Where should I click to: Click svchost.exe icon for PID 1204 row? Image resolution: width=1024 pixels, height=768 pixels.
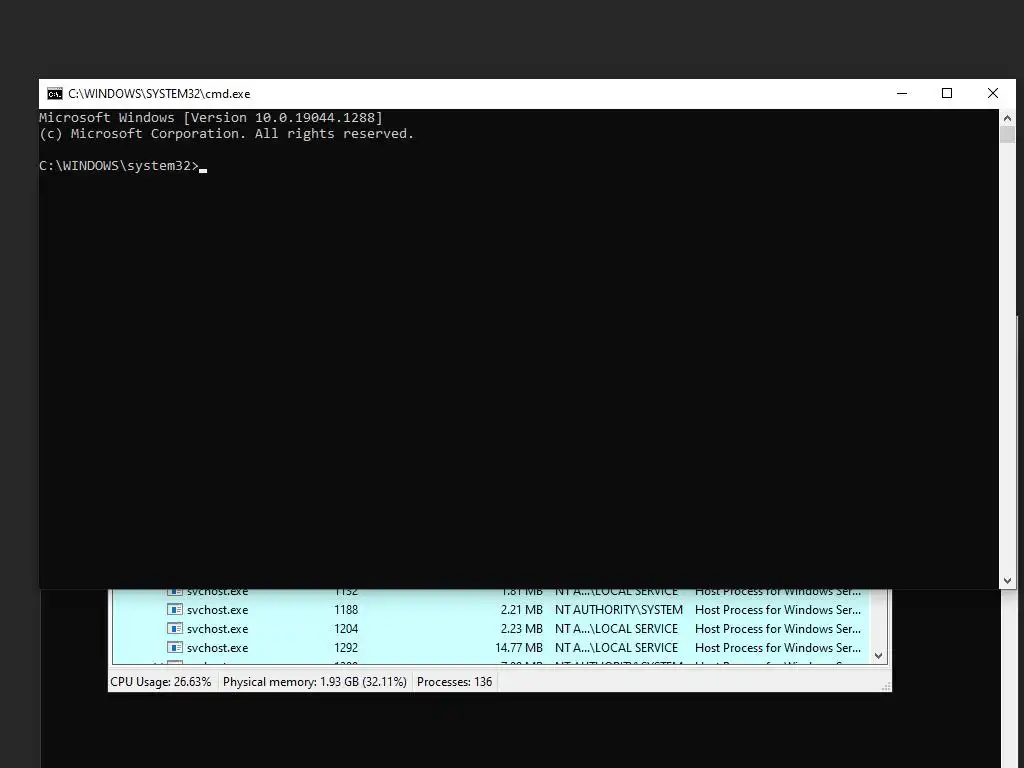(174, 628)
